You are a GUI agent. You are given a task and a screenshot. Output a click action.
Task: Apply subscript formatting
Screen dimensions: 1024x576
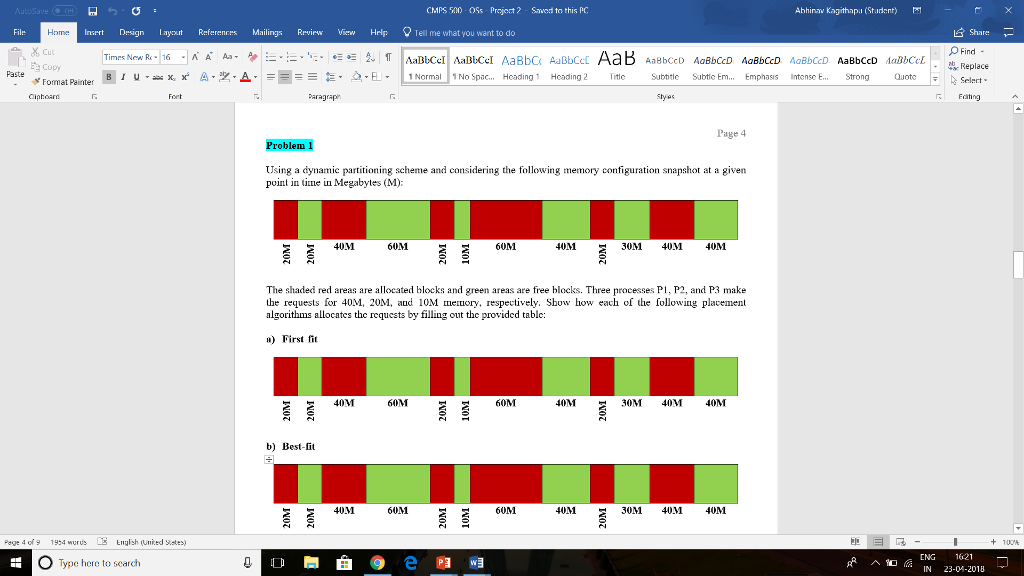click(x=172, y=76)
